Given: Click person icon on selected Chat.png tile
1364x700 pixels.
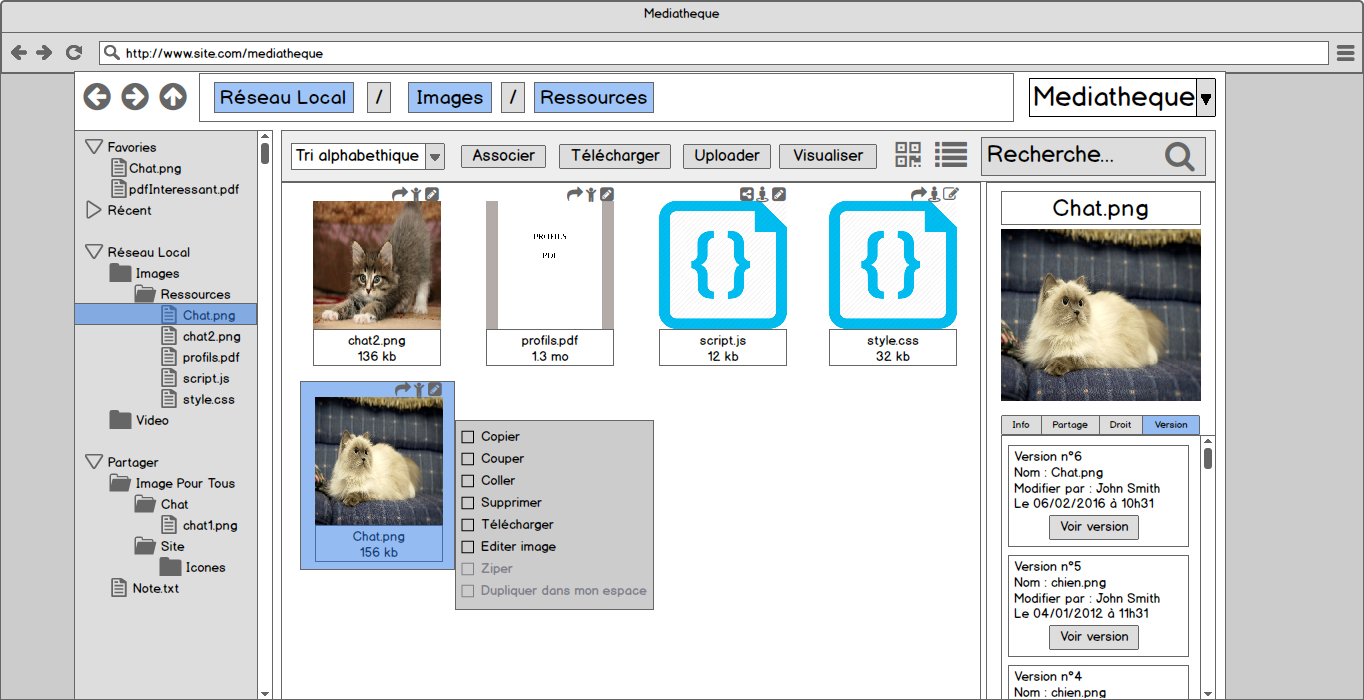Looking at the screenshot, I should pyautogui.click(x=419, y=389).
